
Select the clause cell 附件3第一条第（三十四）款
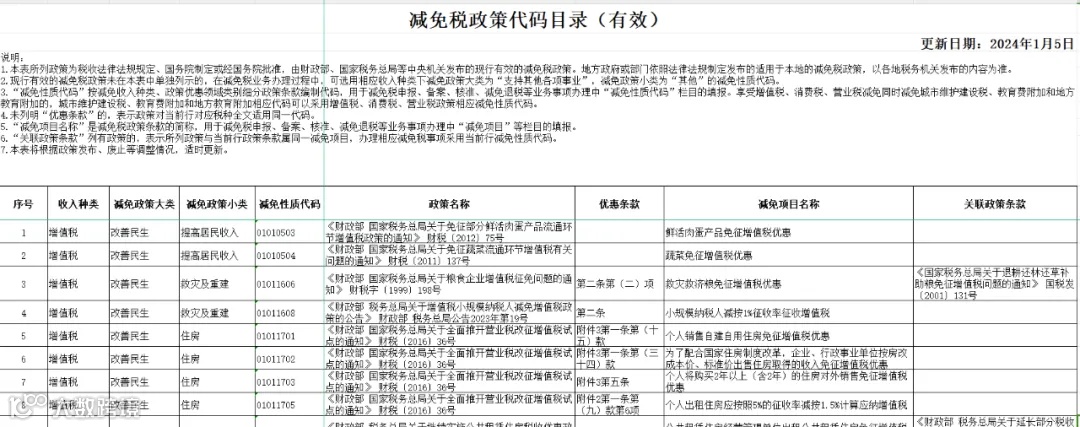(x=619, y=359)
